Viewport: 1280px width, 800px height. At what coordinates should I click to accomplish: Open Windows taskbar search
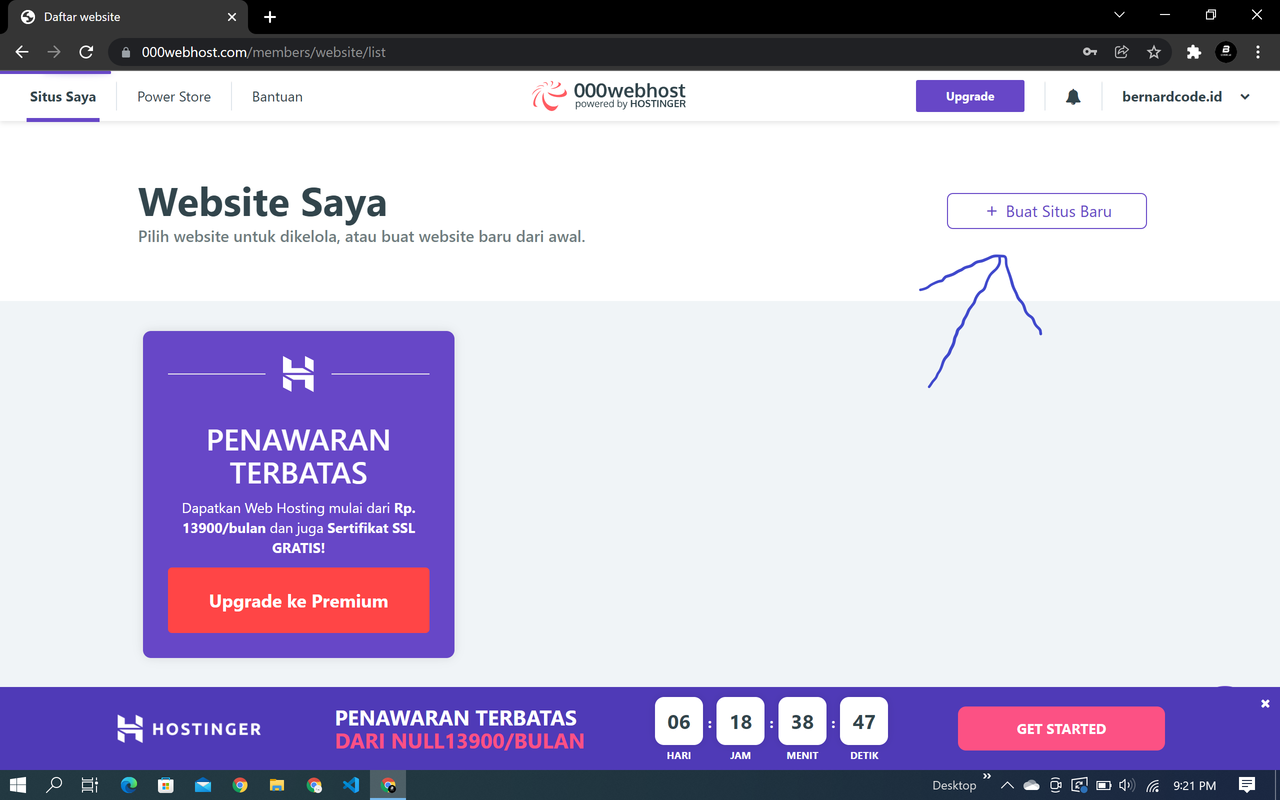pos(54,785)
